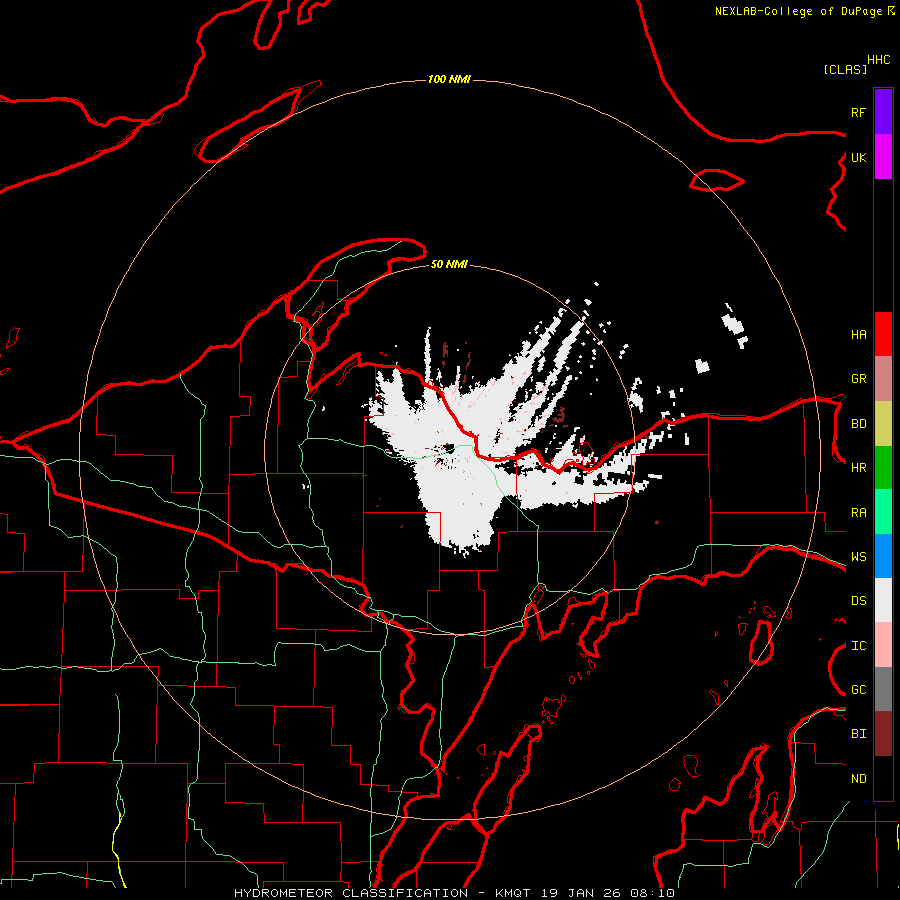Click the DS legend label
The width and height of the screenshot is (900, 900).
pyautogui.click(x=858, y=601)
